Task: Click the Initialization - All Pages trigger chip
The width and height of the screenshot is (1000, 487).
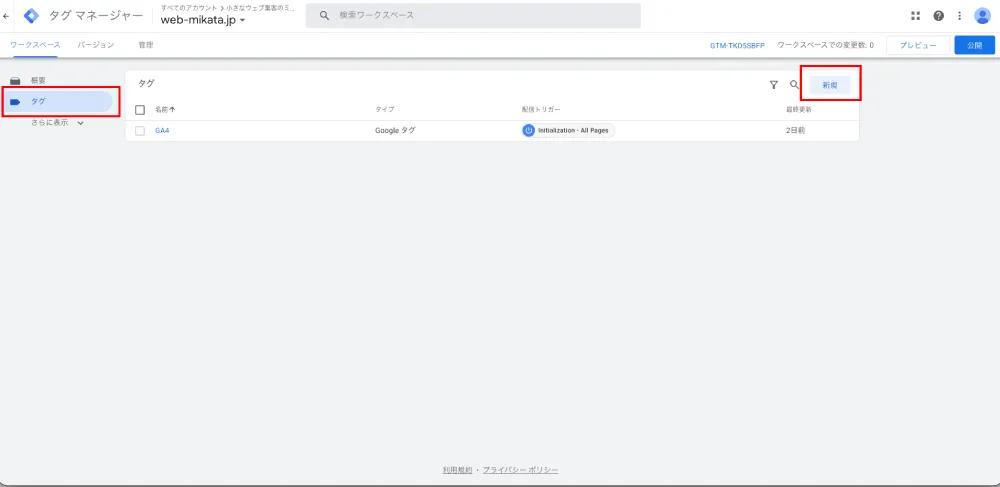Action: [x=568, y=130]
